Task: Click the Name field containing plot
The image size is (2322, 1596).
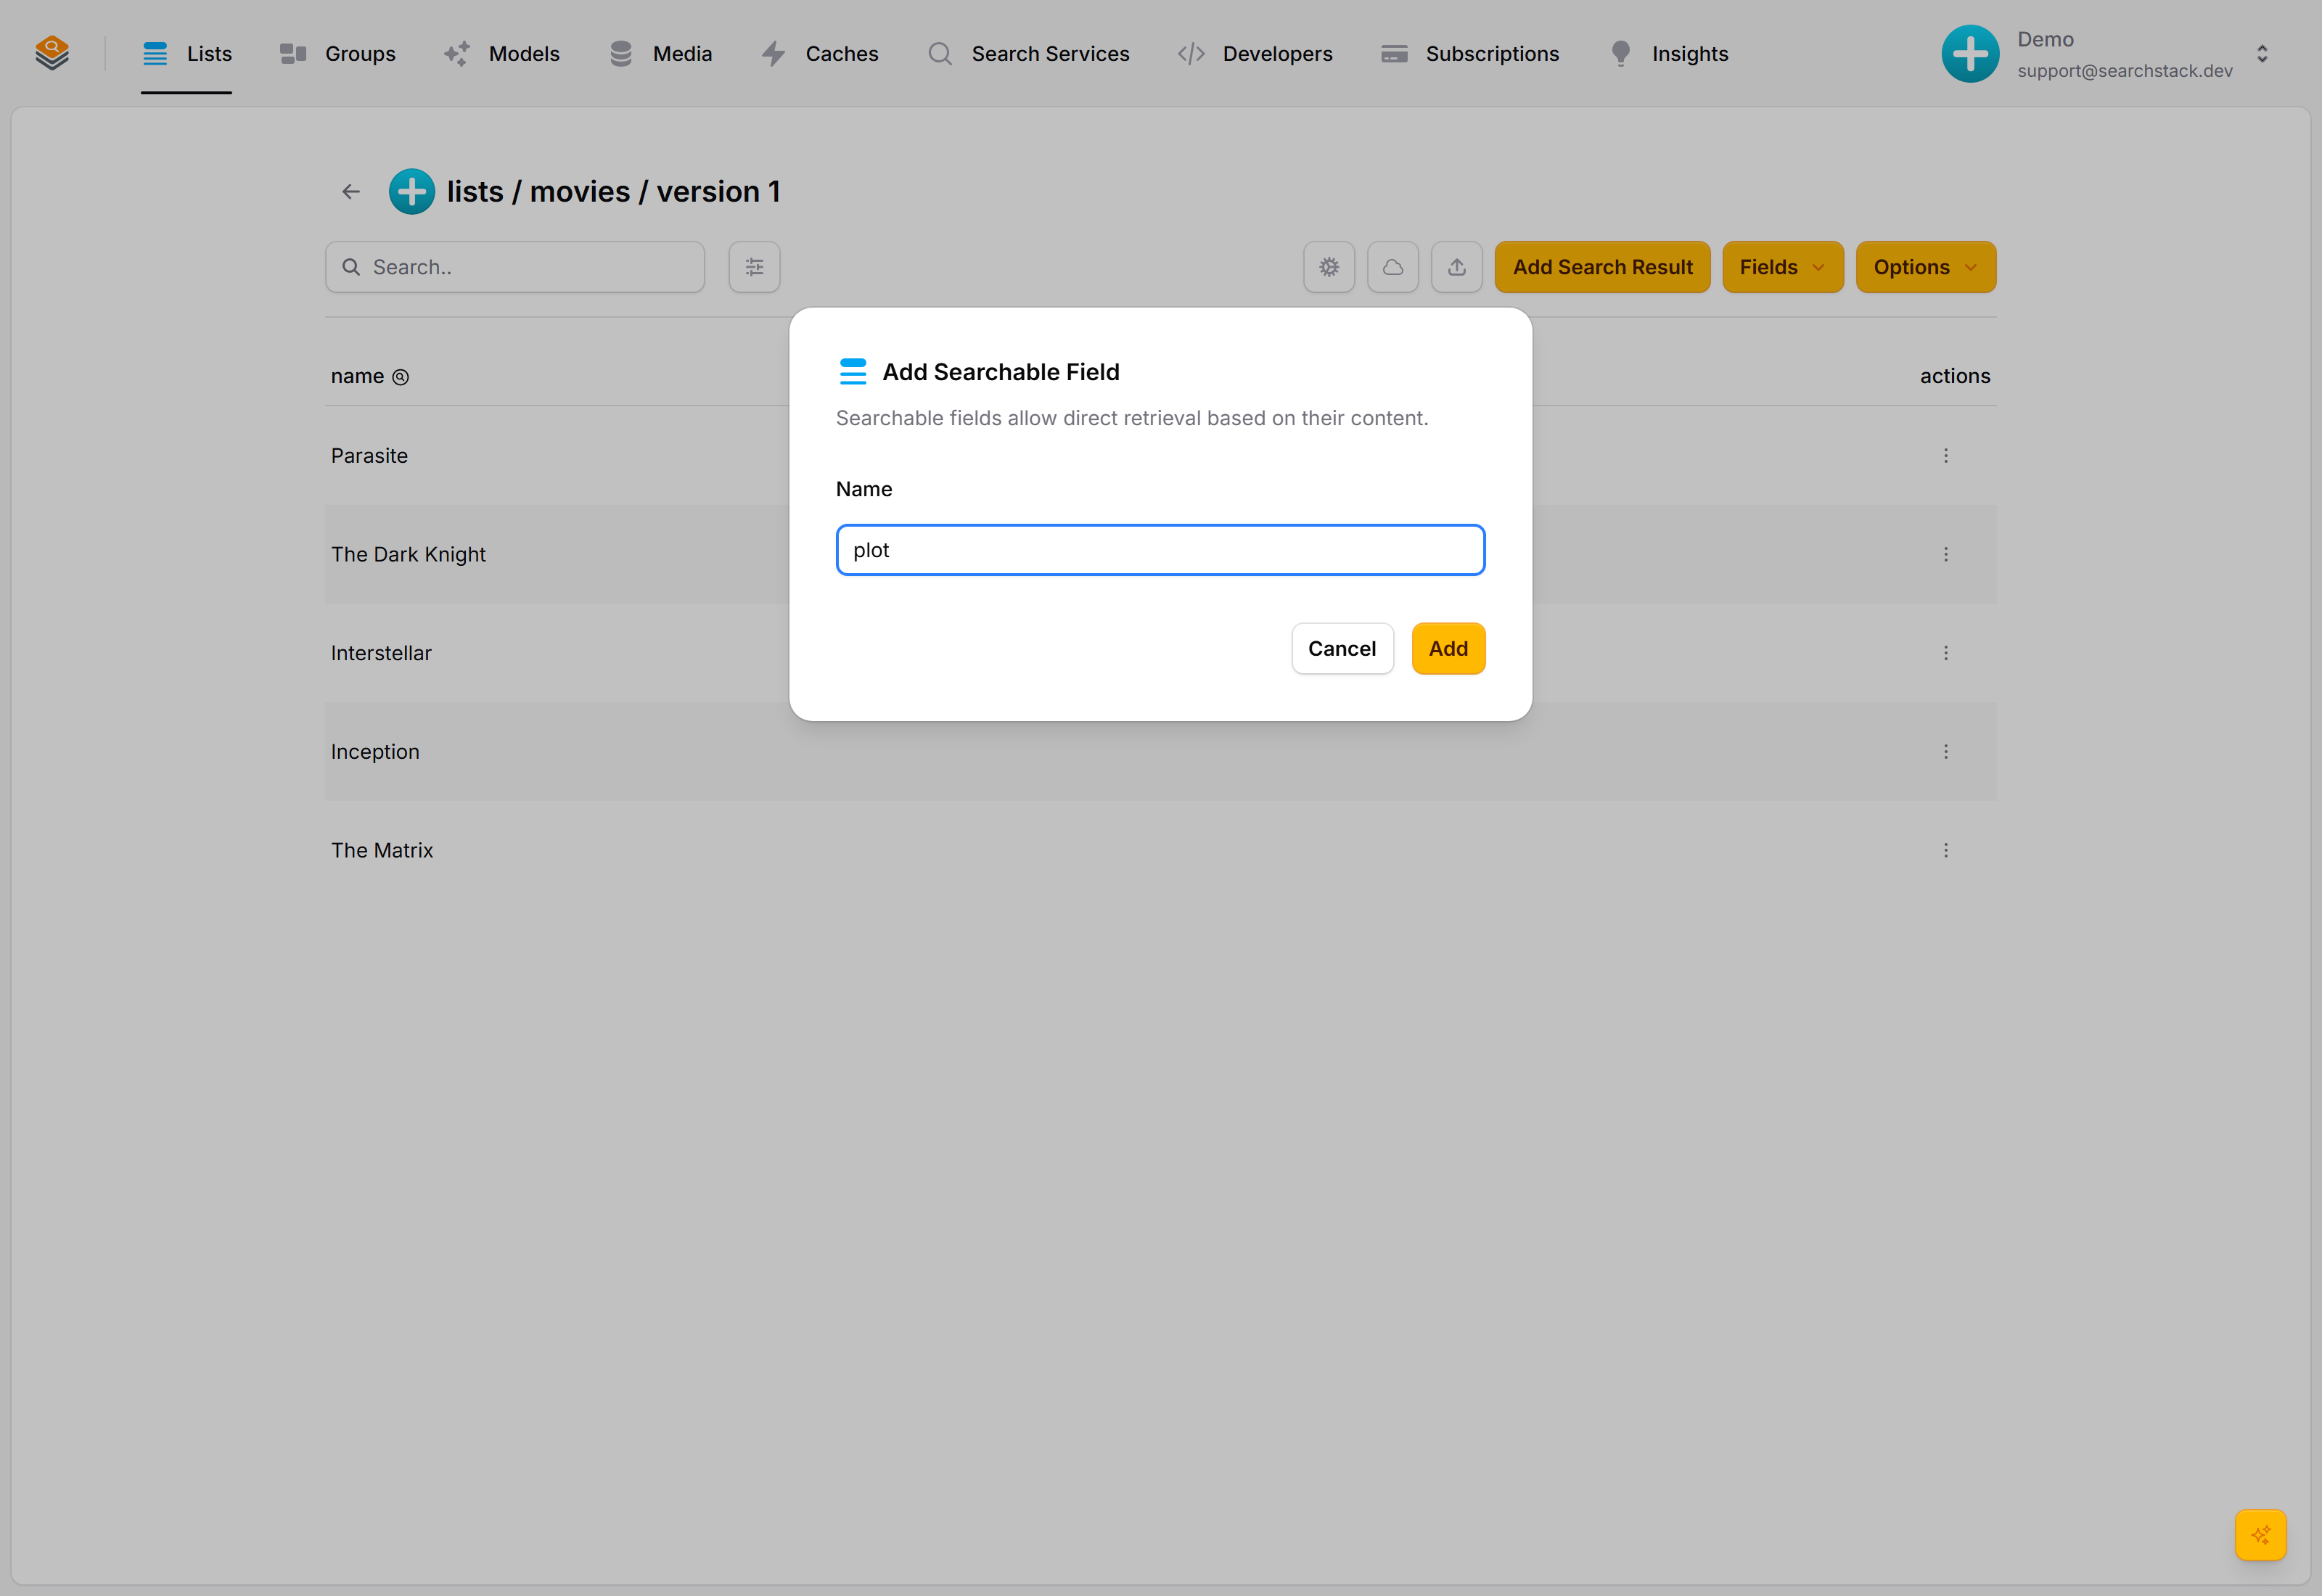Action: pyautogui.click(x=1160, y=550)
